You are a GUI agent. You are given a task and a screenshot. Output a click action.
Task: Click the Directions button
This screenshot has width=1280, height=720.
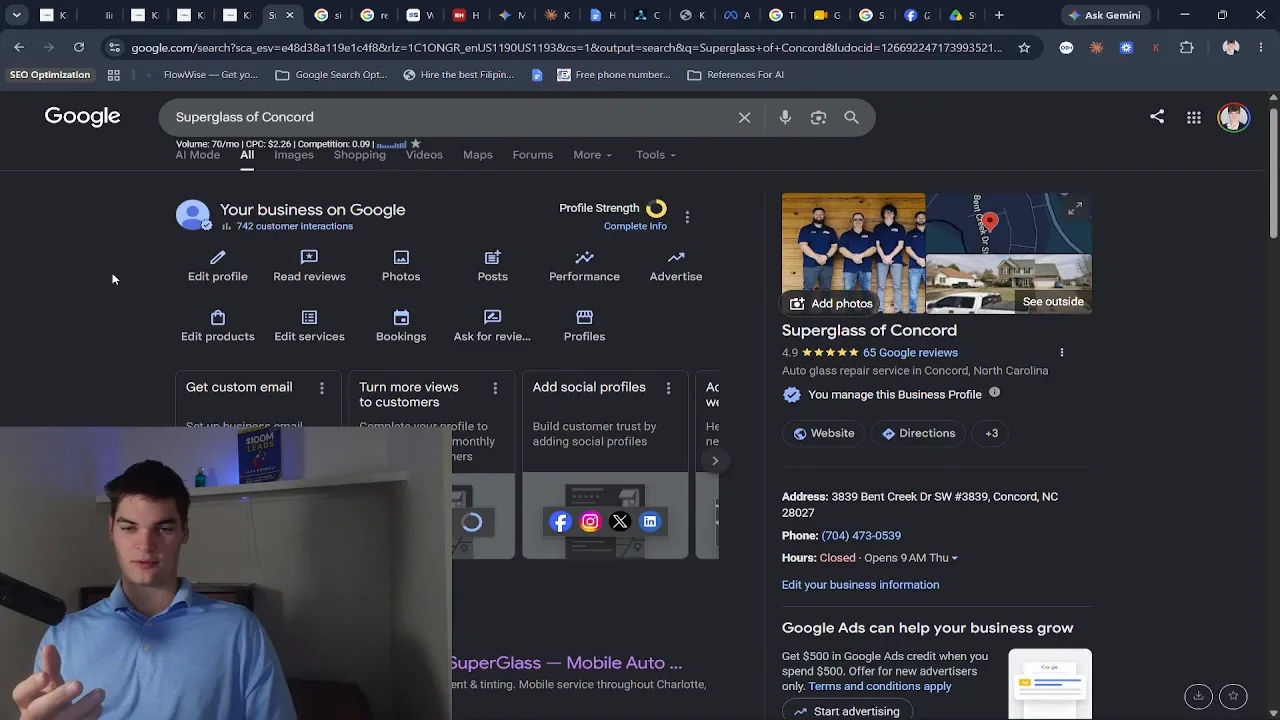click(918, 433)
